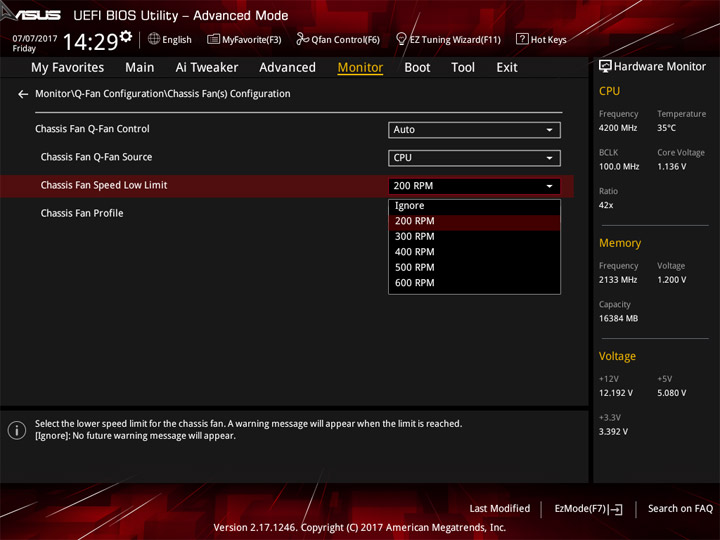Open the Tool tab
Screen dimensions: 720x540
tap(463, 68)
